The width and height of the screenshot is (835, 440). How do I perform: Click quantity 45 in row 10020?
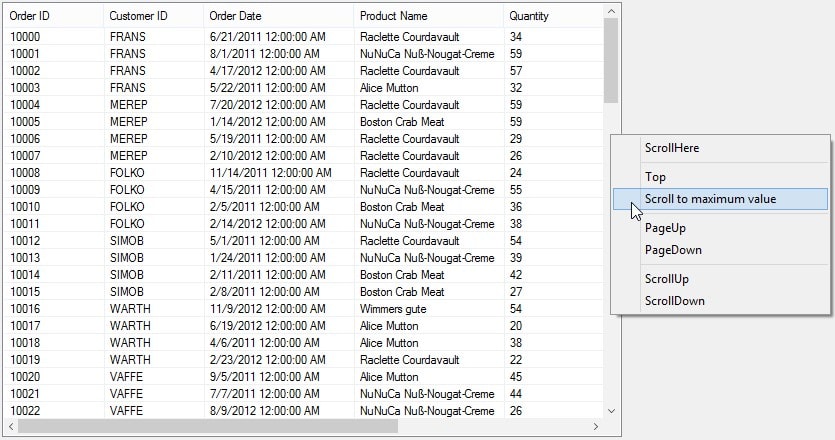click(554, 377)
